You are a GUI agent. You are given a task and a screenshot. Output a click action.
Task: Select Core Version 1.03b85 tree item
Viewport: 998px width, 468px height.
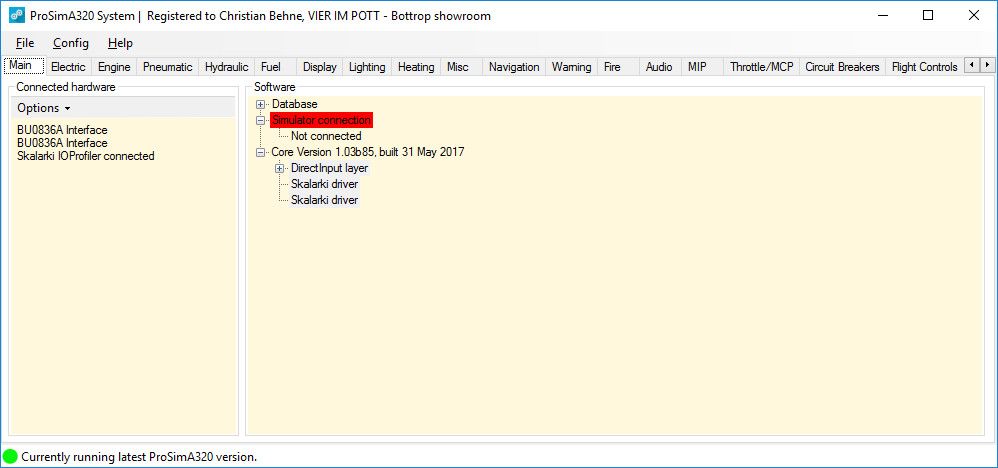coord(368,152)
